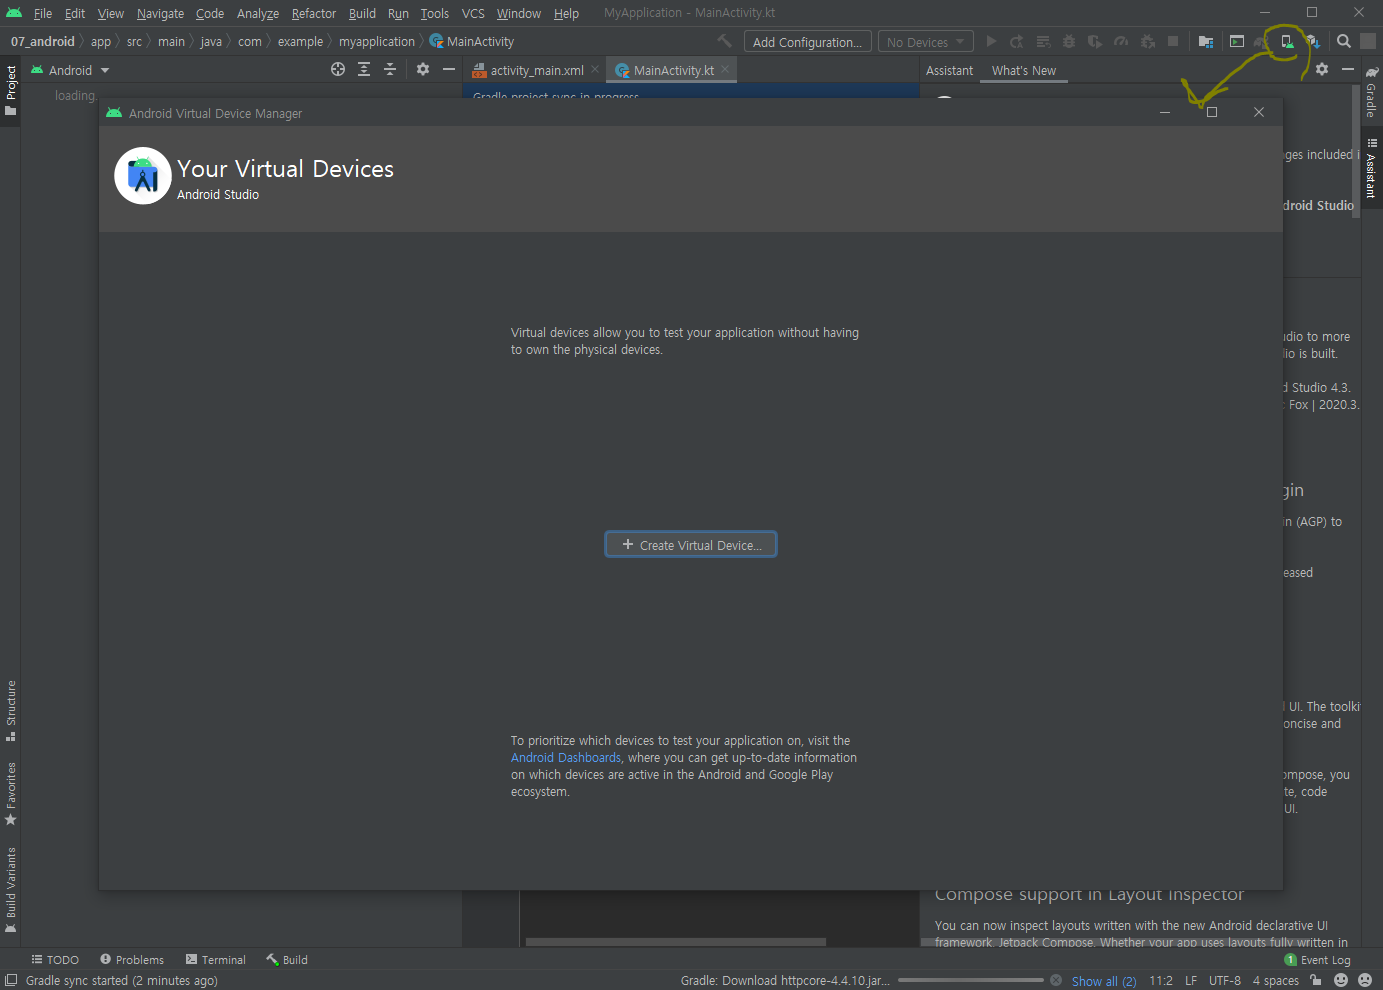Click the Stop square icon
This screenshot has width=1383, height=990.
(1173, 41)
